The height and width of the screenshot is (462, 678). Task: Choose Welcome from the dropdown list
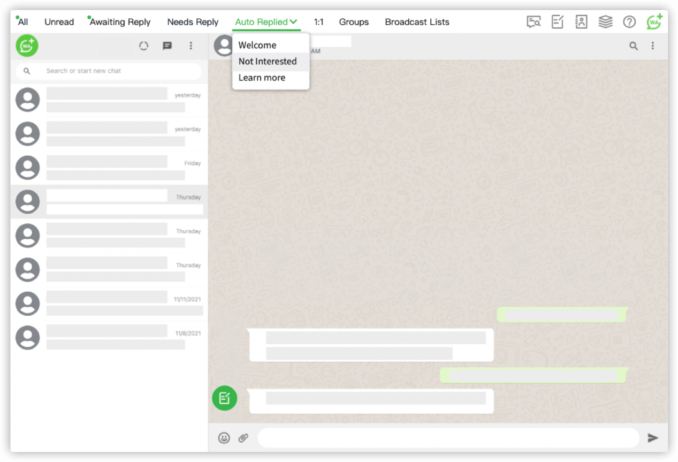257,46
